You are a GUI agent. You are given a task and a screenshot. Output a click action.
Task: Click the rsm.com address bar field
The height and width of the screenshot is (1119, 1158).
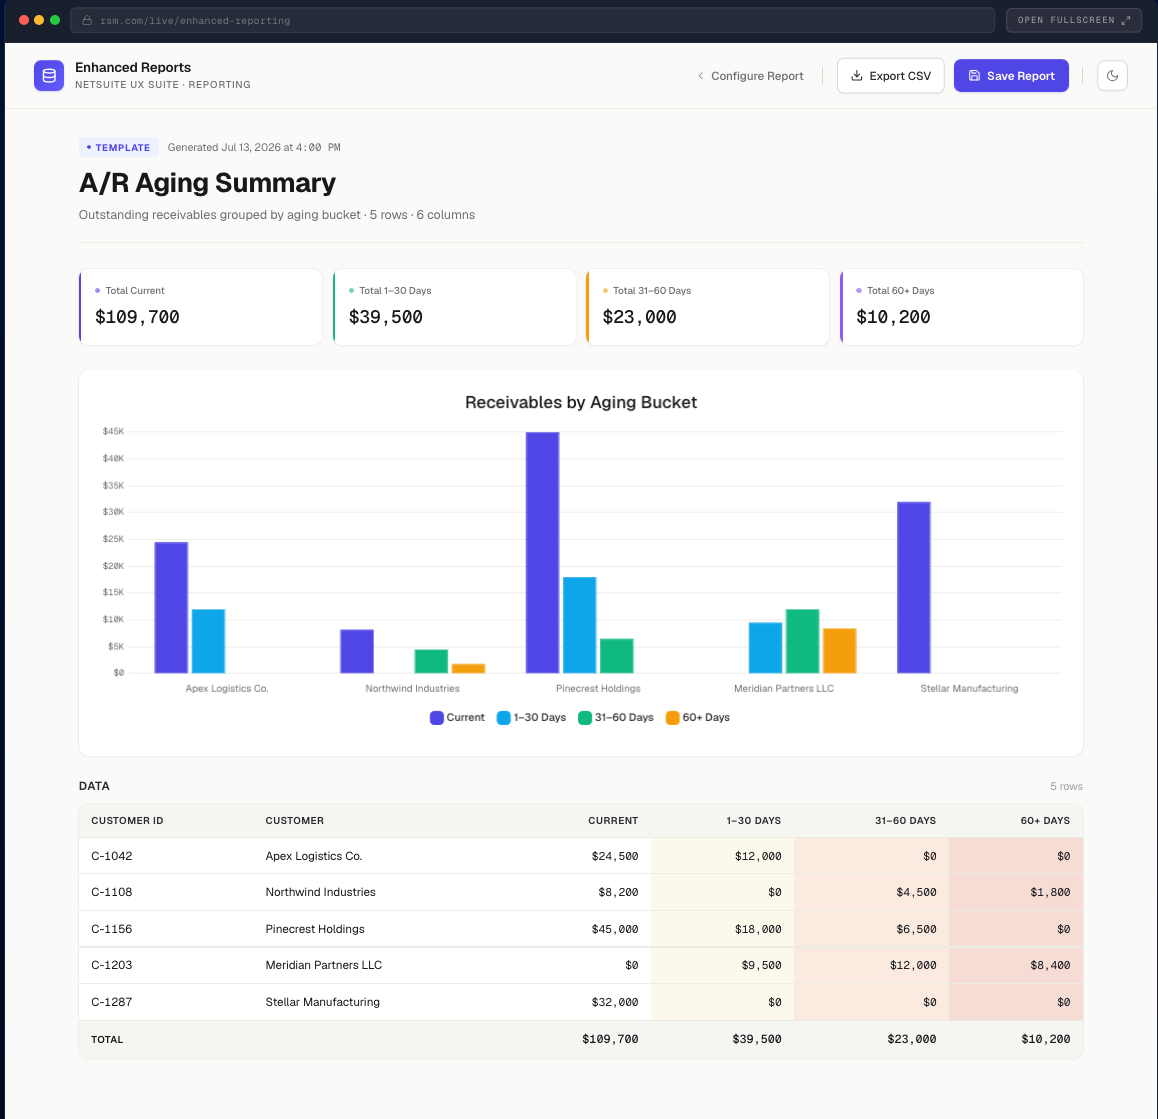pos(532,21)
